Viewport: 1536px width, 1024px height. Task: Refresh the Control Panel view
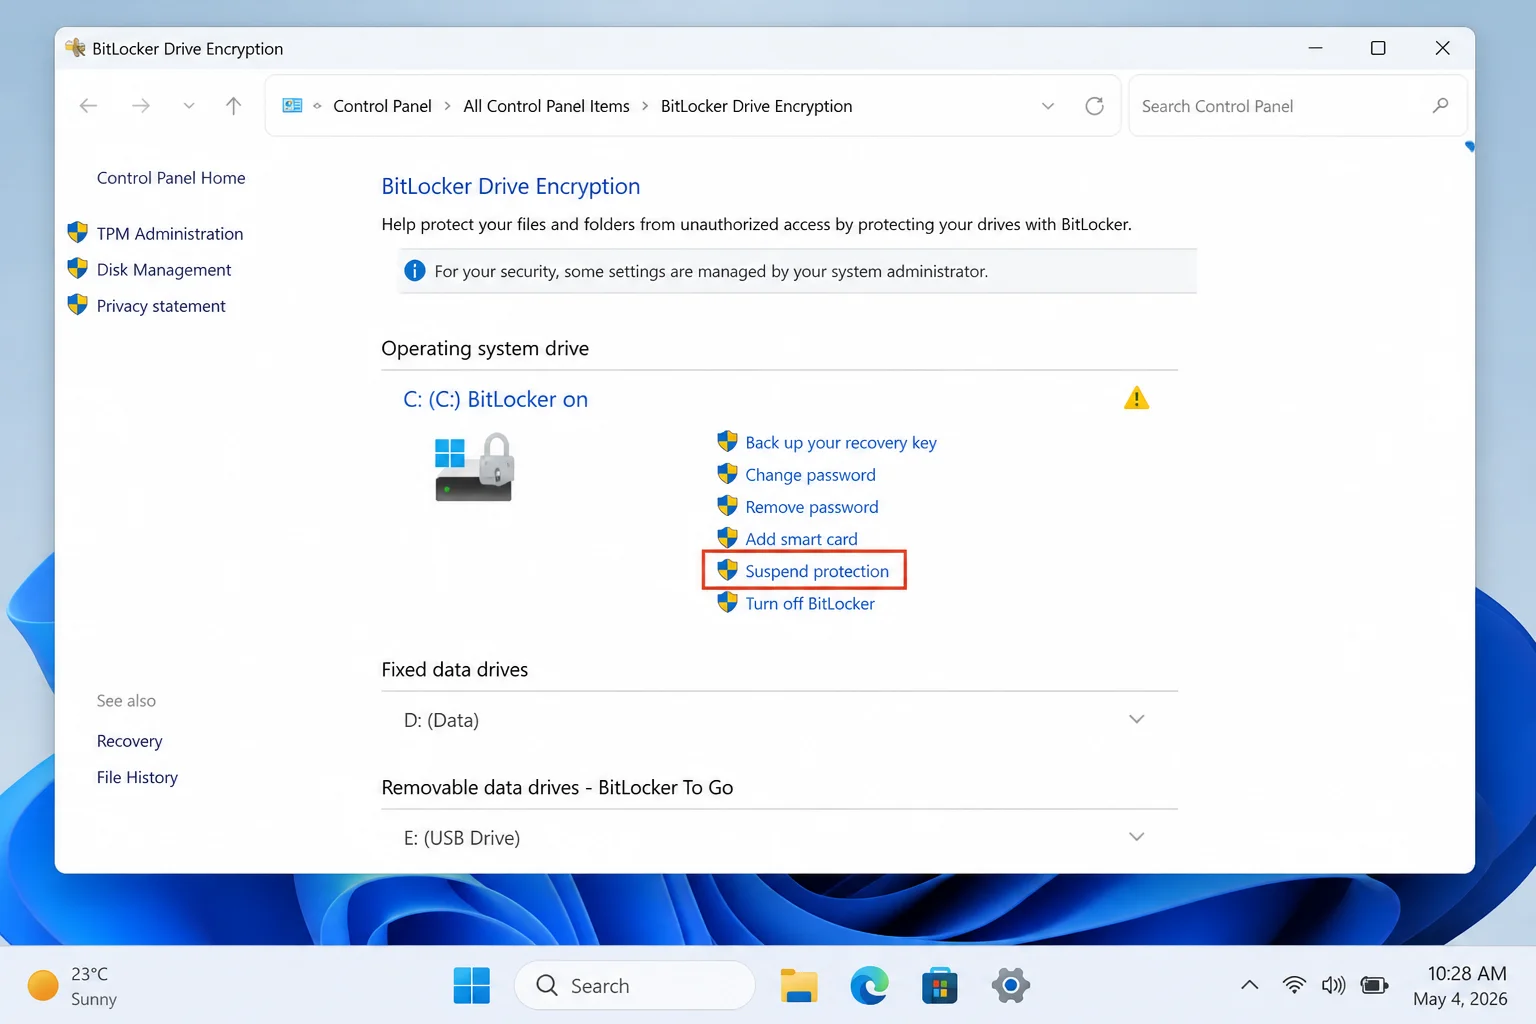coord(1094,106)
